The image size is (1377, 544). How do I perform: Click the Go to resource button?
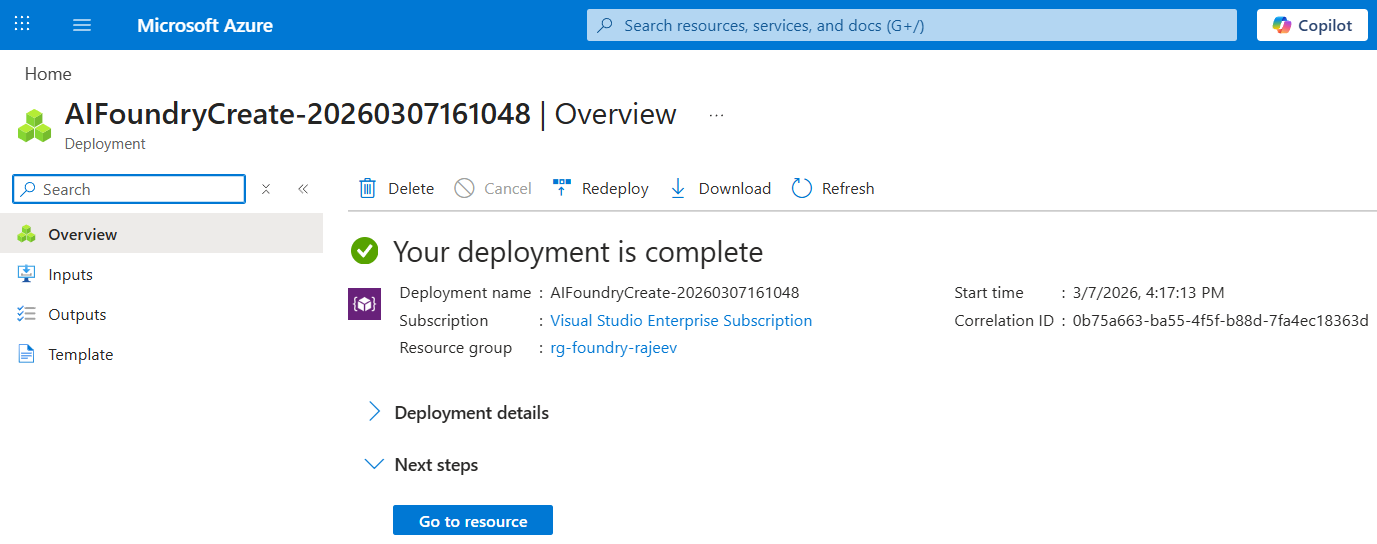[x=472, y=521]
